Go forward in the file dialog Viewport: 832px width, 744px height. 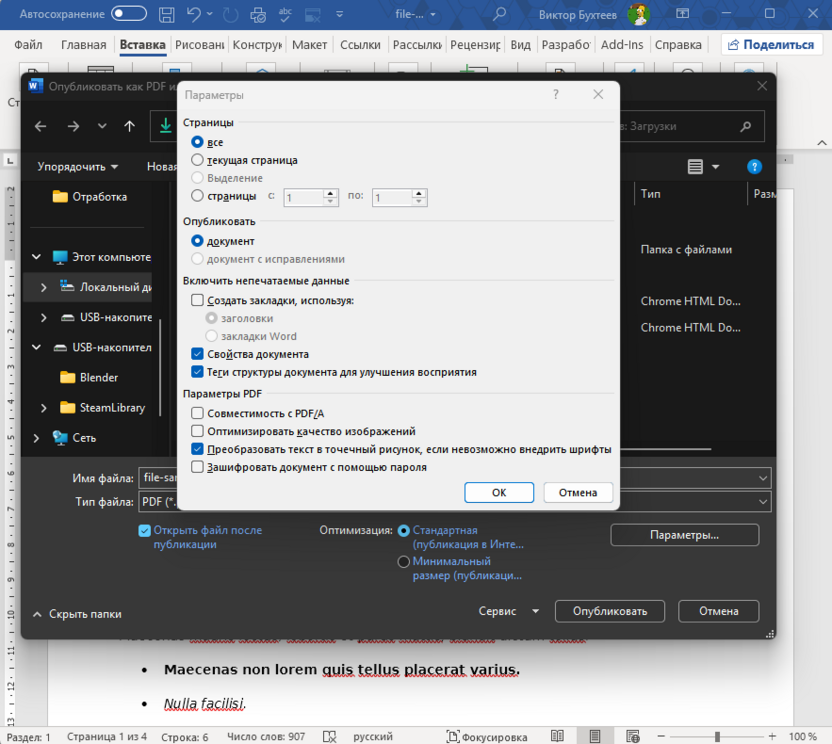click(x=73, y=126)
